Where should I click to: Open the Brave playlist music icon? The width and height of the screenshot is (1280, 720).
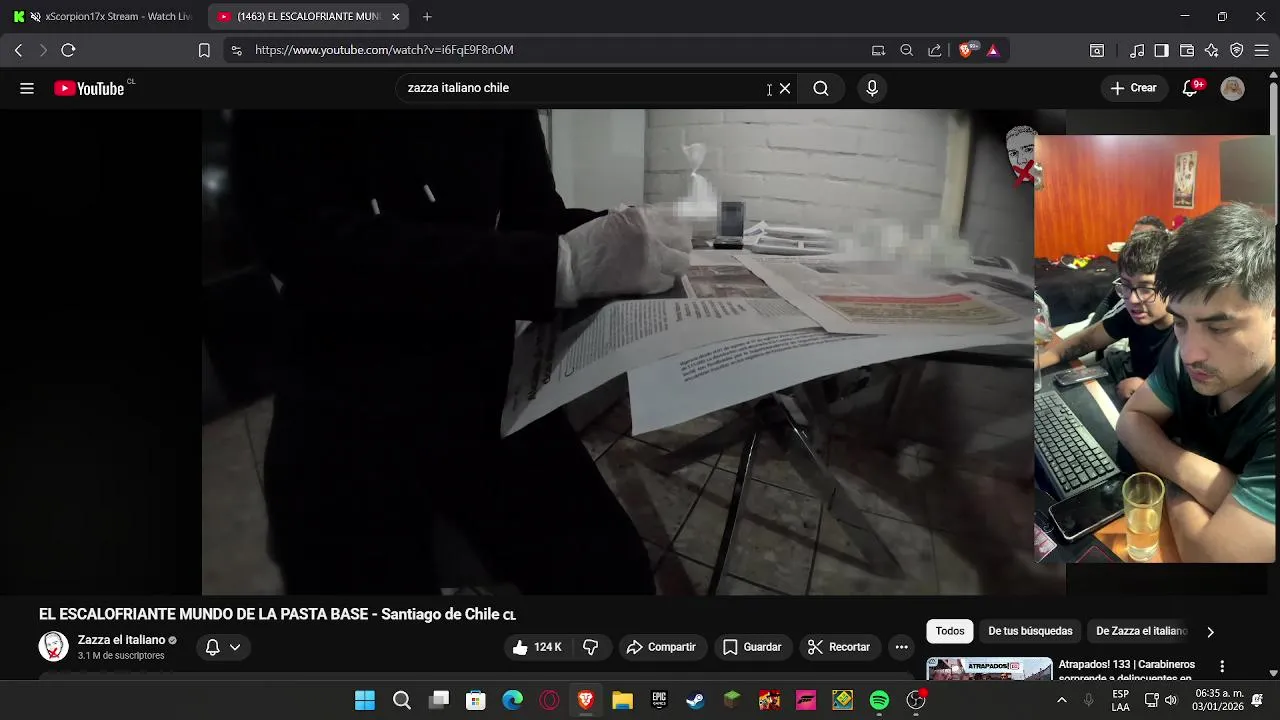pyautogui.click(x=1137, y=50)
